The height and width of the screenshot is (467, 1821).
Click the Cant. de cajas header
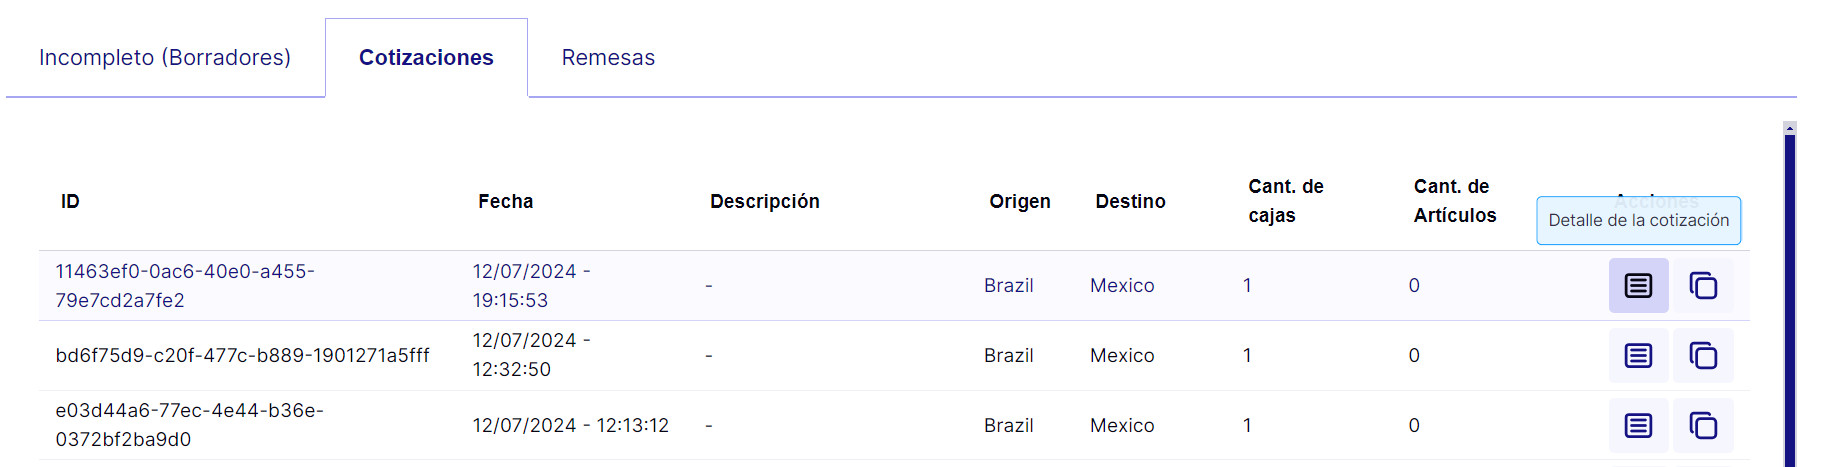click(x=1286, y=201)
